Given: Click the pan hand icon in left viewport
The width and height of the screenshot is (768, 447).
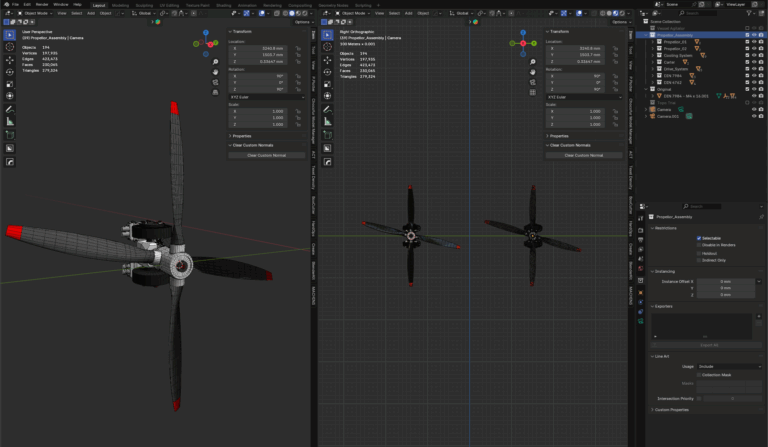Looking at the screenshot, I should 217,73.
